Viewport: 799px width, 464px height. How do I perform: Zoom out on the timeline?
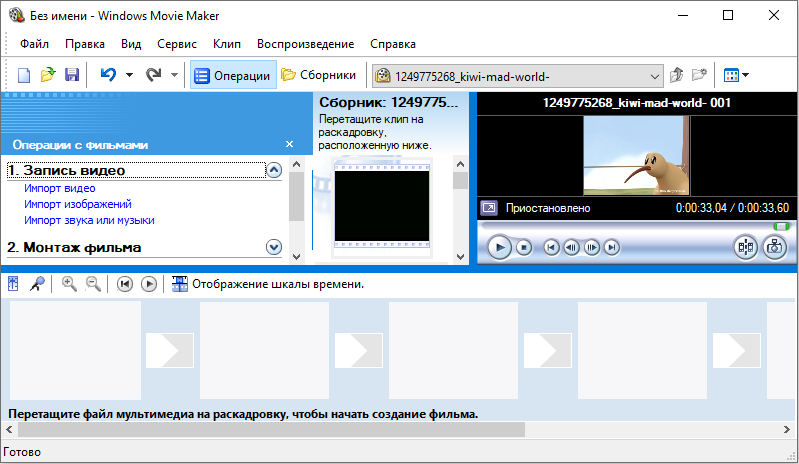(x=93, y=284)
